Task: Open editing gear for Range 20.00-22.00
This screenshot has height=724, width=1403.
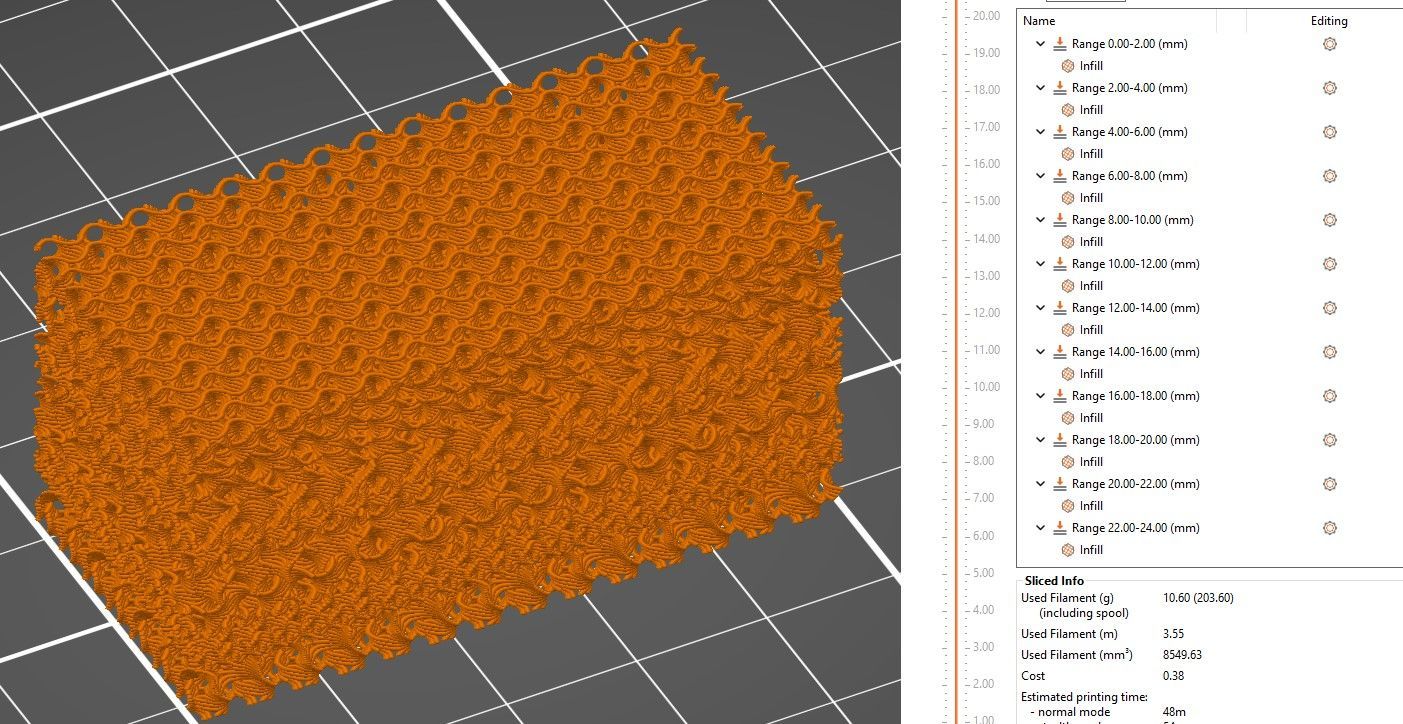Action: [1329, 484]
